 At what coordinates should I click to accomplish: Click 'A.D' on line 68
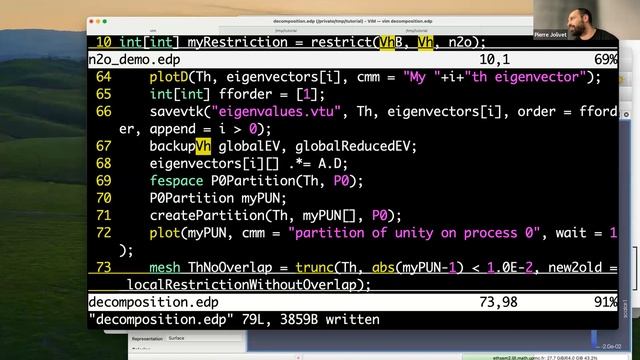coord(329,164)
